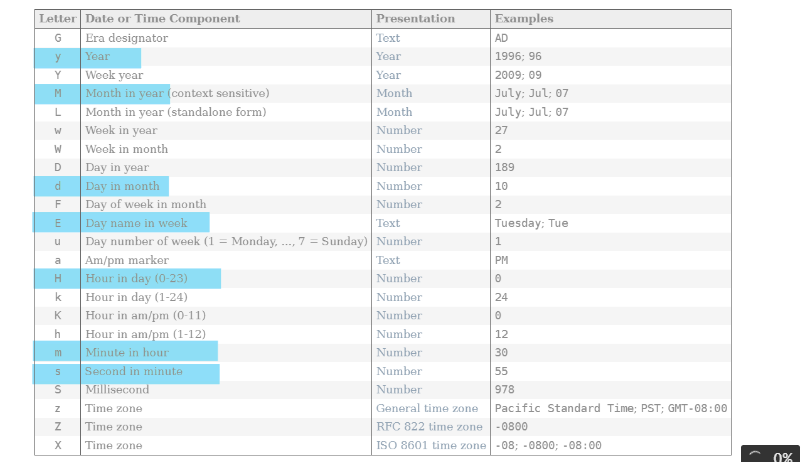Open the Month link for standalone form
The image size is (809, 462).
(x=394, y=112)
